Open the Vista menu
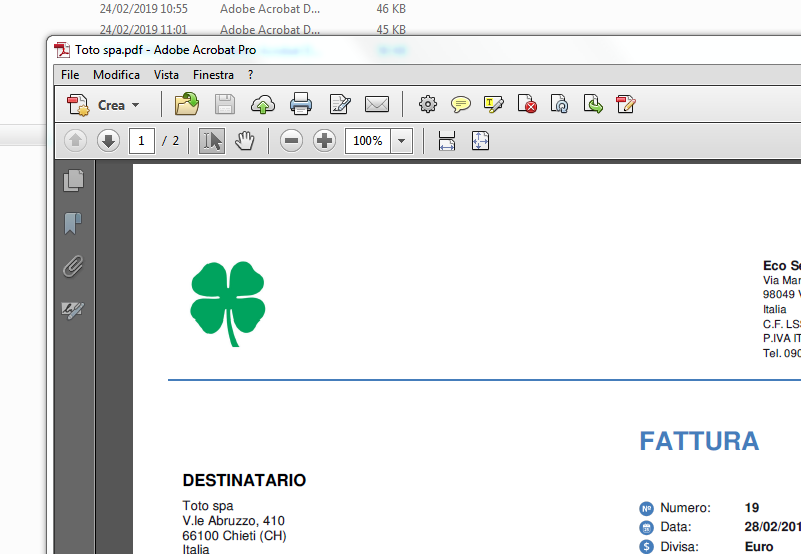The width and height of the screenshot is (801, 554). coord(167,75)
